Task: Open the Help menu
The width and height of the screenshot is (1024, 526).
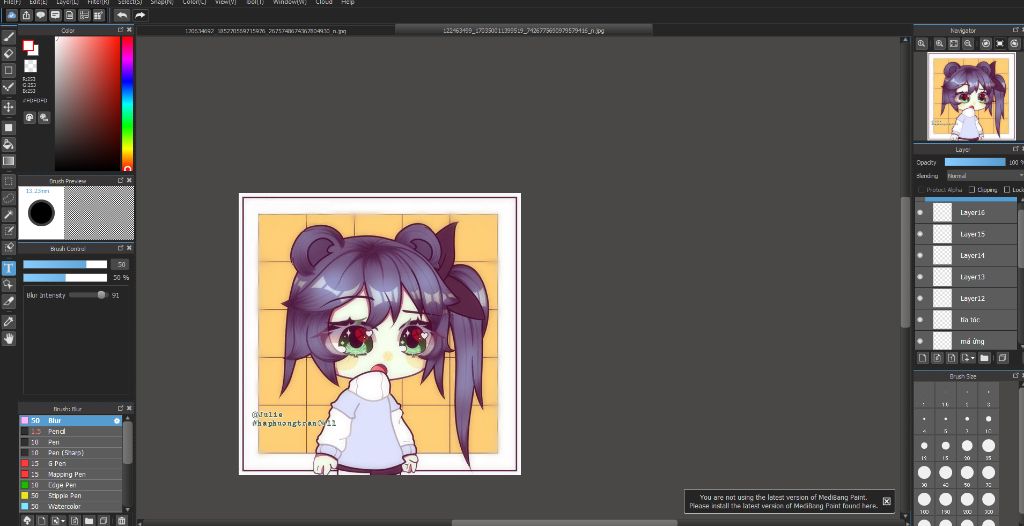Action: [348, 3]
